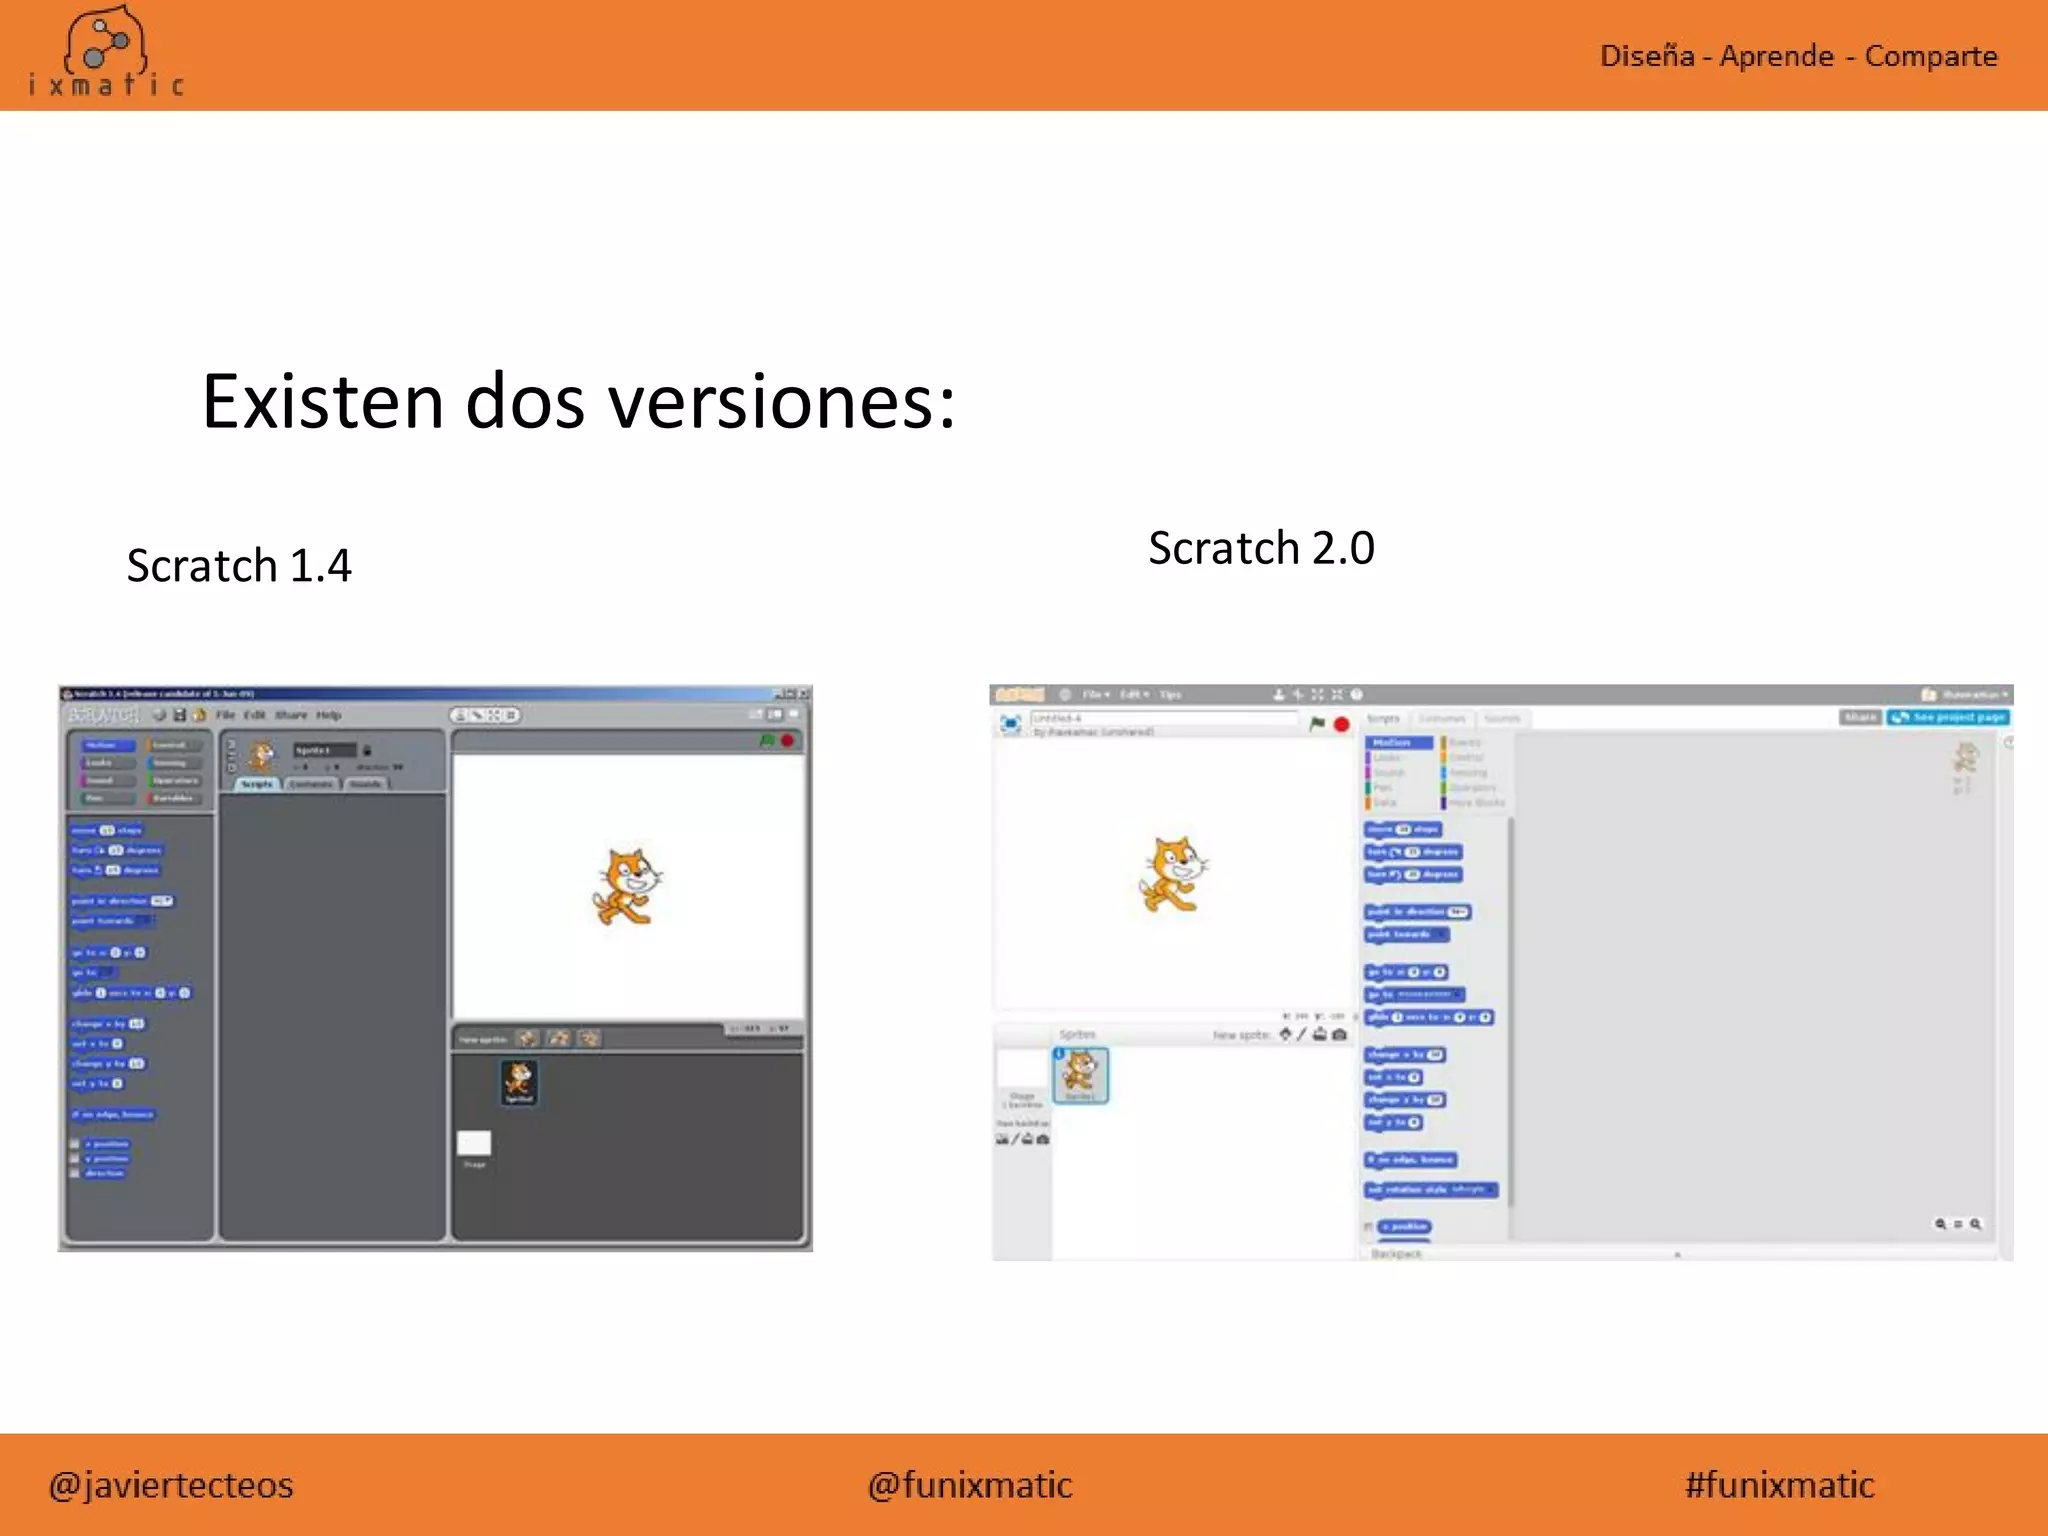Click red stop button in Scratch 2.0
The image size is (2048, 1536).
[x=1342, y=724]
